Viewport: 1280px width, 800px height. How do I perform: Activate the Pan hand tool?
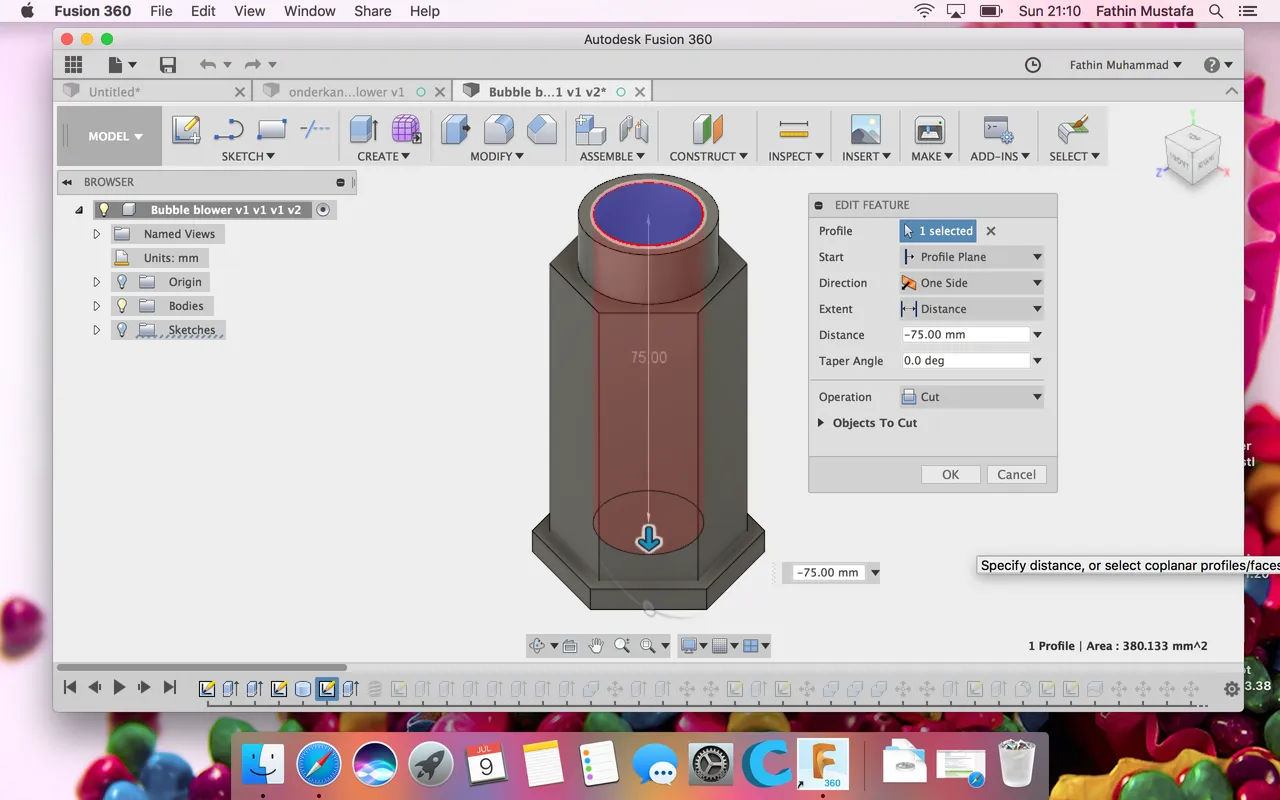click(596, 646)
